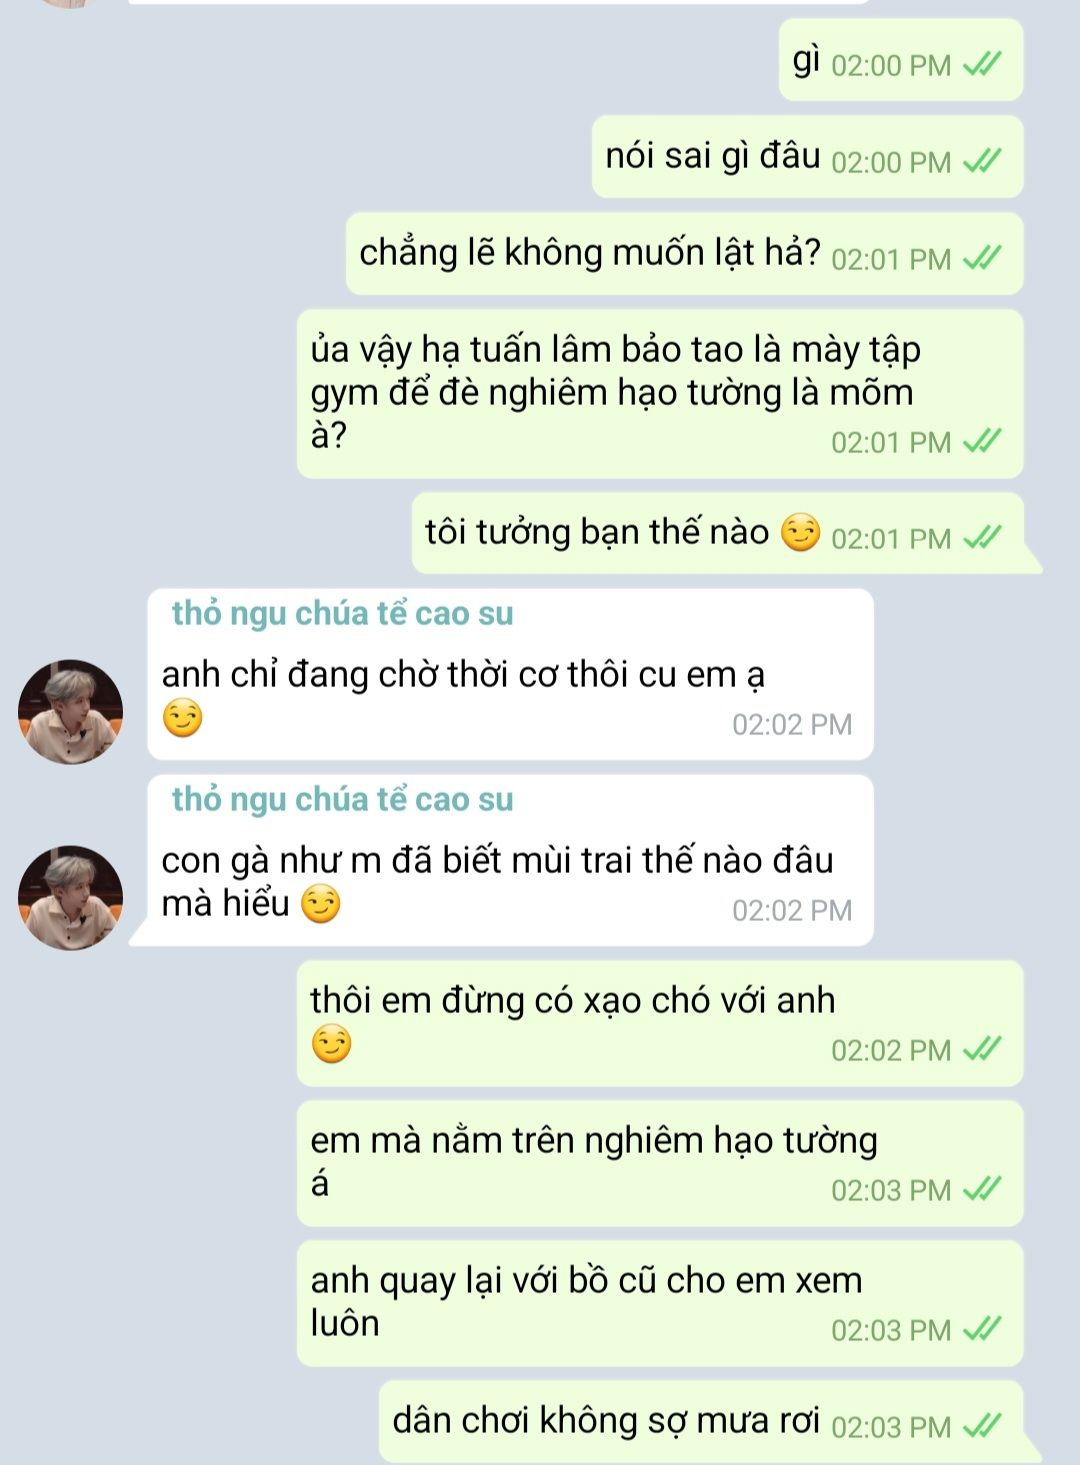Tap smirk emoji under 'thôi em đừng có xạo'
This screenshot has width=1080, height=1465.
331,1045
